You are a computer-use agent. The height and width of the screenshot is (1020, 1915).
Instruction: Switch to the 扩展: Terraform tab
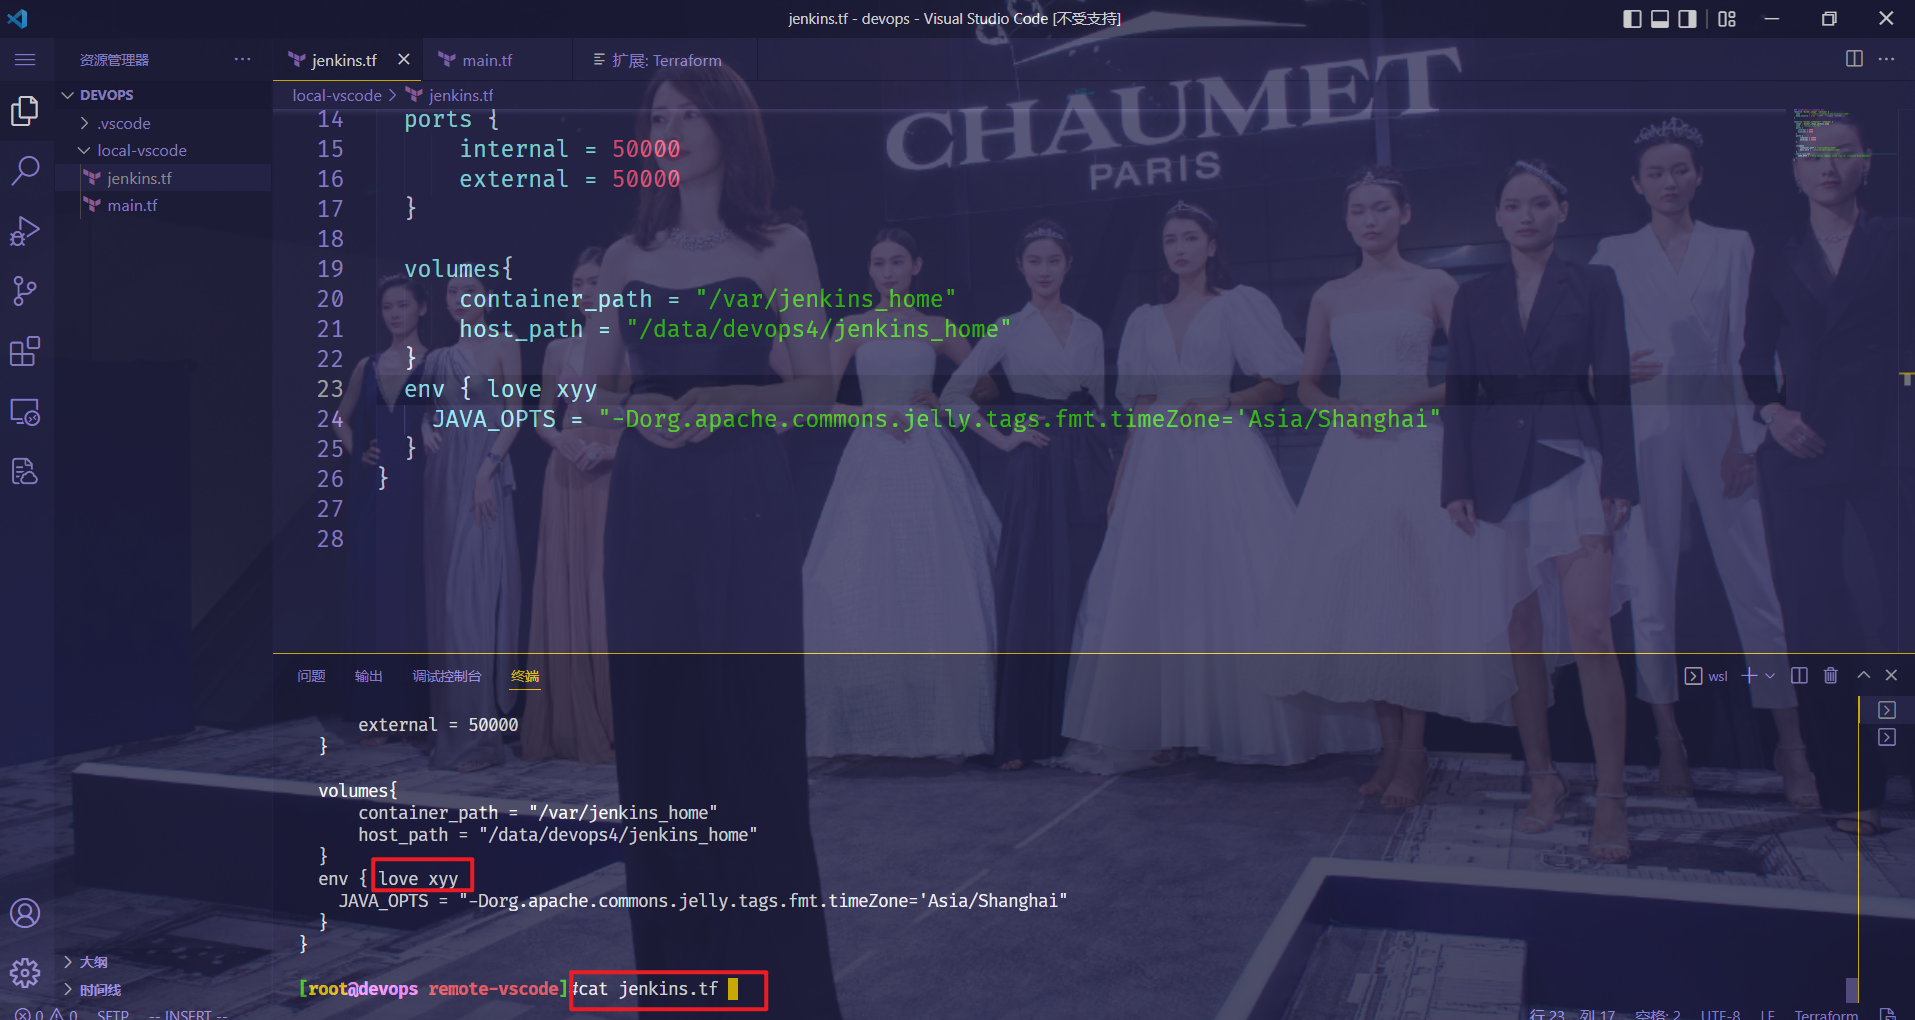coord(657,60)
